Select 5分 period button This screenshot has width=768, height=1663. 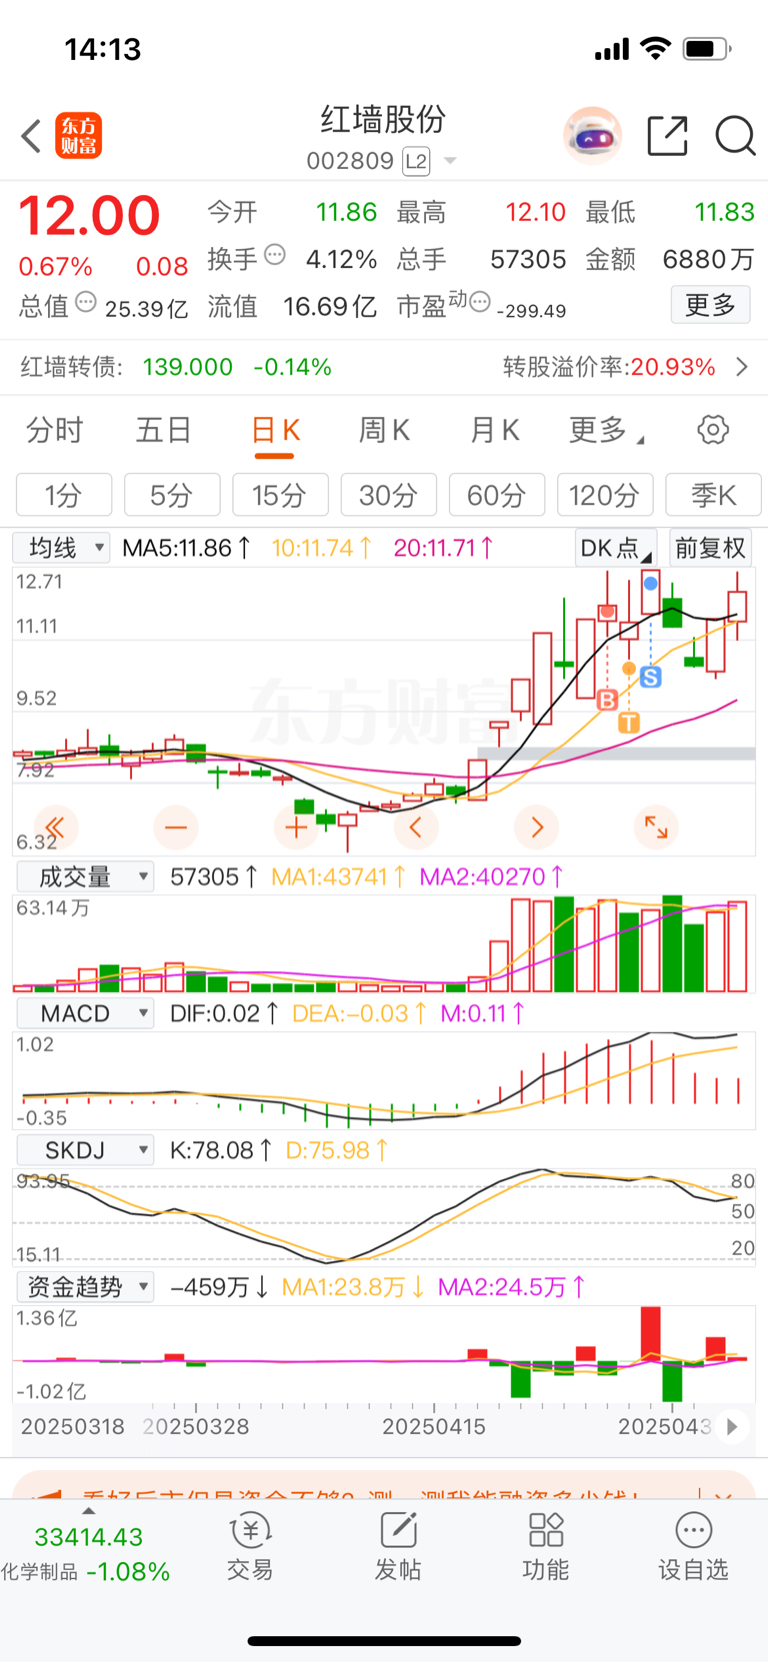pos(172,495)
